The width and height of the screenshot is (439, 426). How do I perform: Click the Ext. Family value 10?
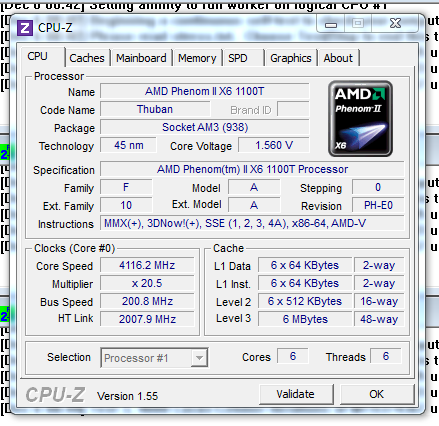126,205
